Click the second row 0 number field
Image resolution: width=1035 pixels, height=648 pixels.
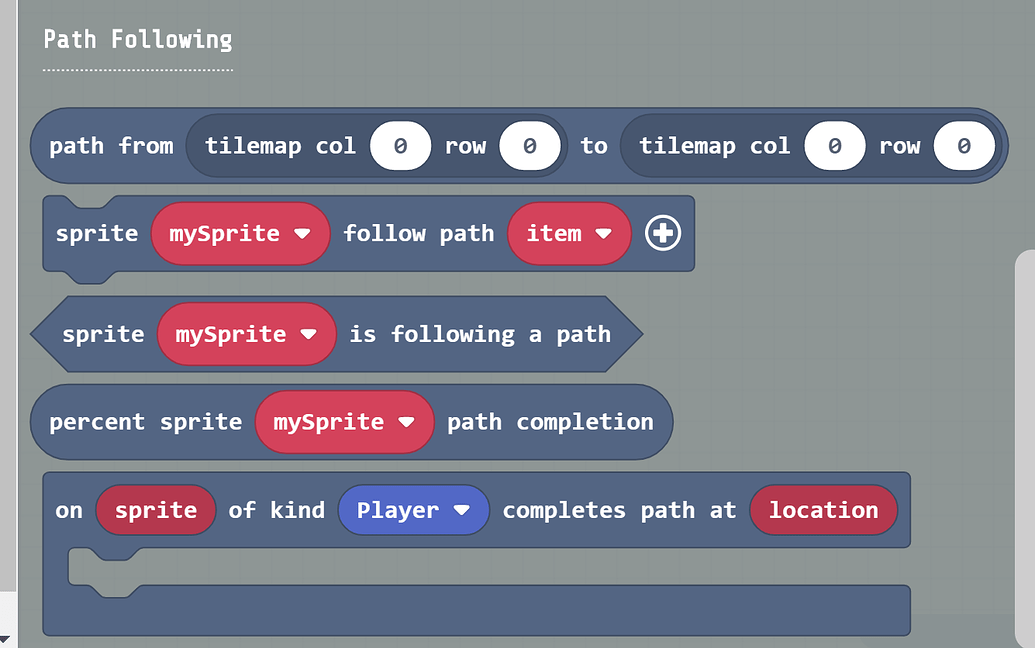tap(964, 145)
